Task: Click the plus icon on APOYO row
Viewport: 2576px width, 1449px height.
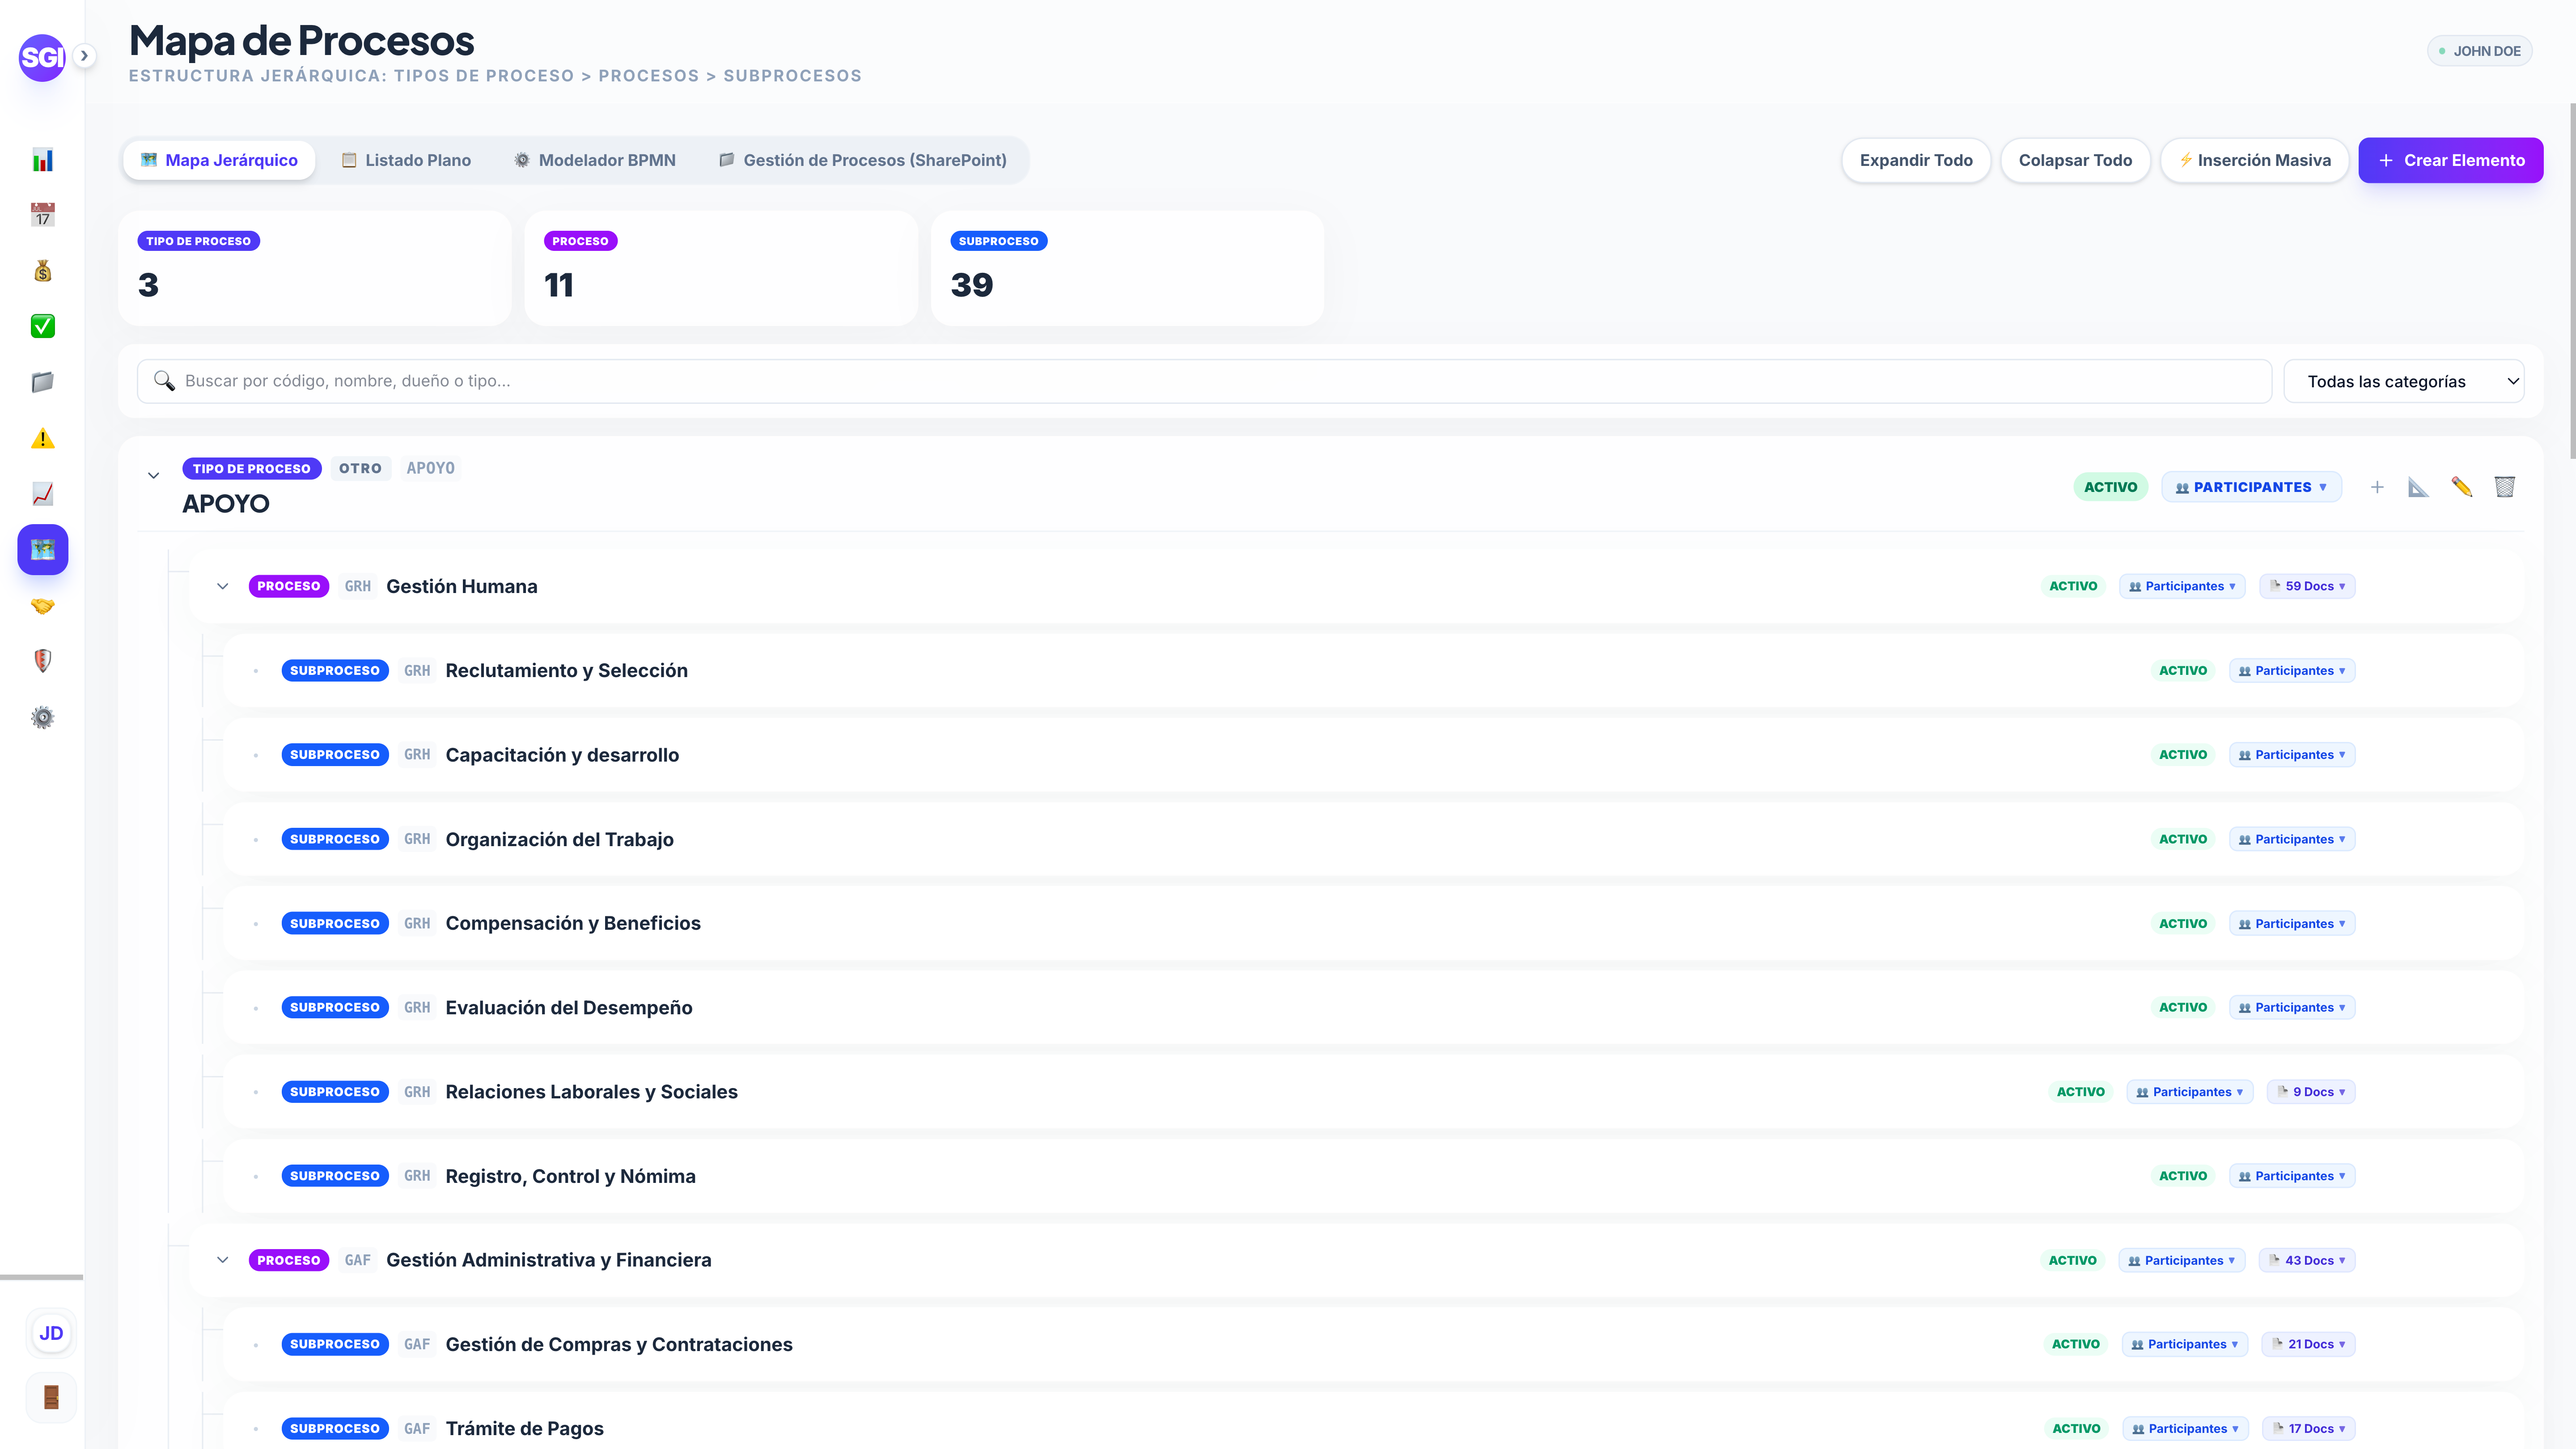Action: click(2377, 487)
